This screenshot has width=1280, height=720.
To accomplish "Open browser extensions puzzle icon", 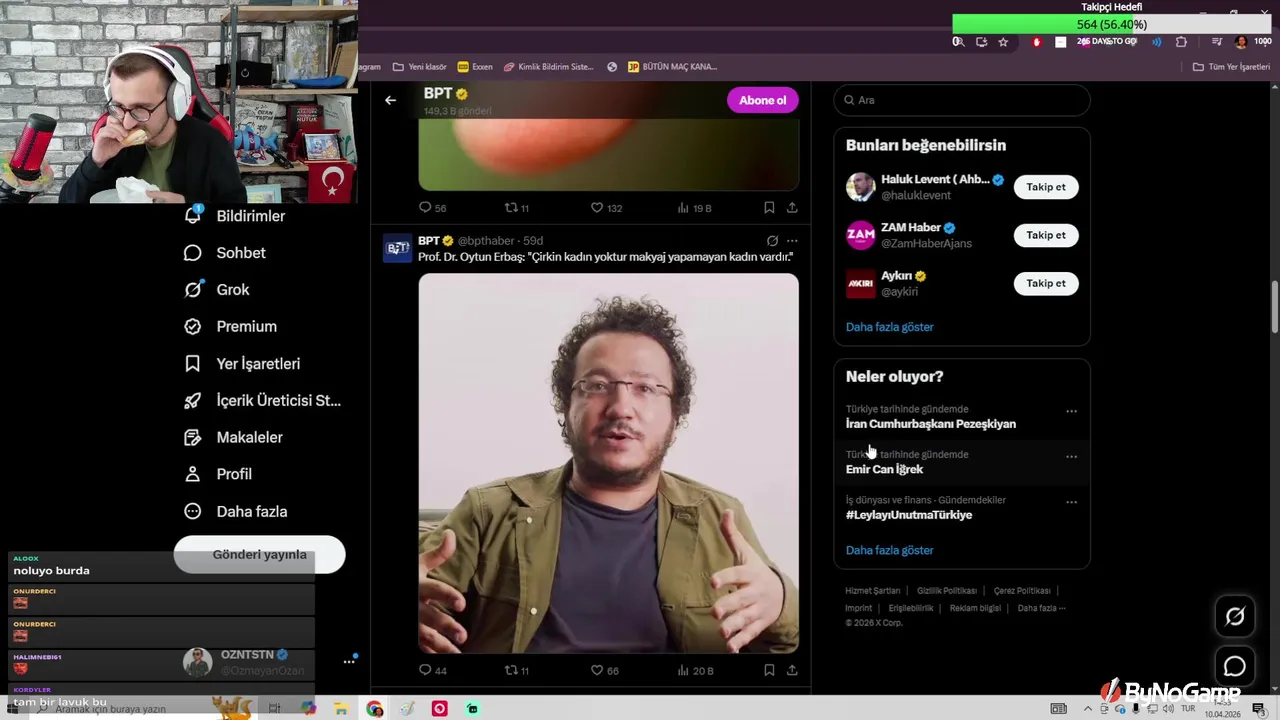I will 1181,42.
